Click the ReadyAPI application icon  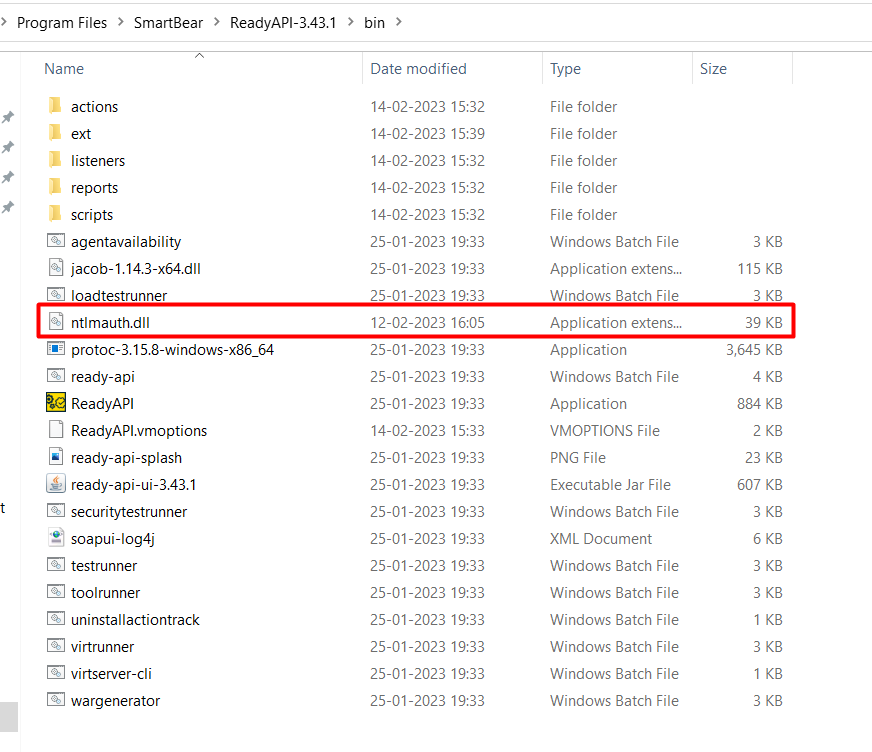point(56,404)
